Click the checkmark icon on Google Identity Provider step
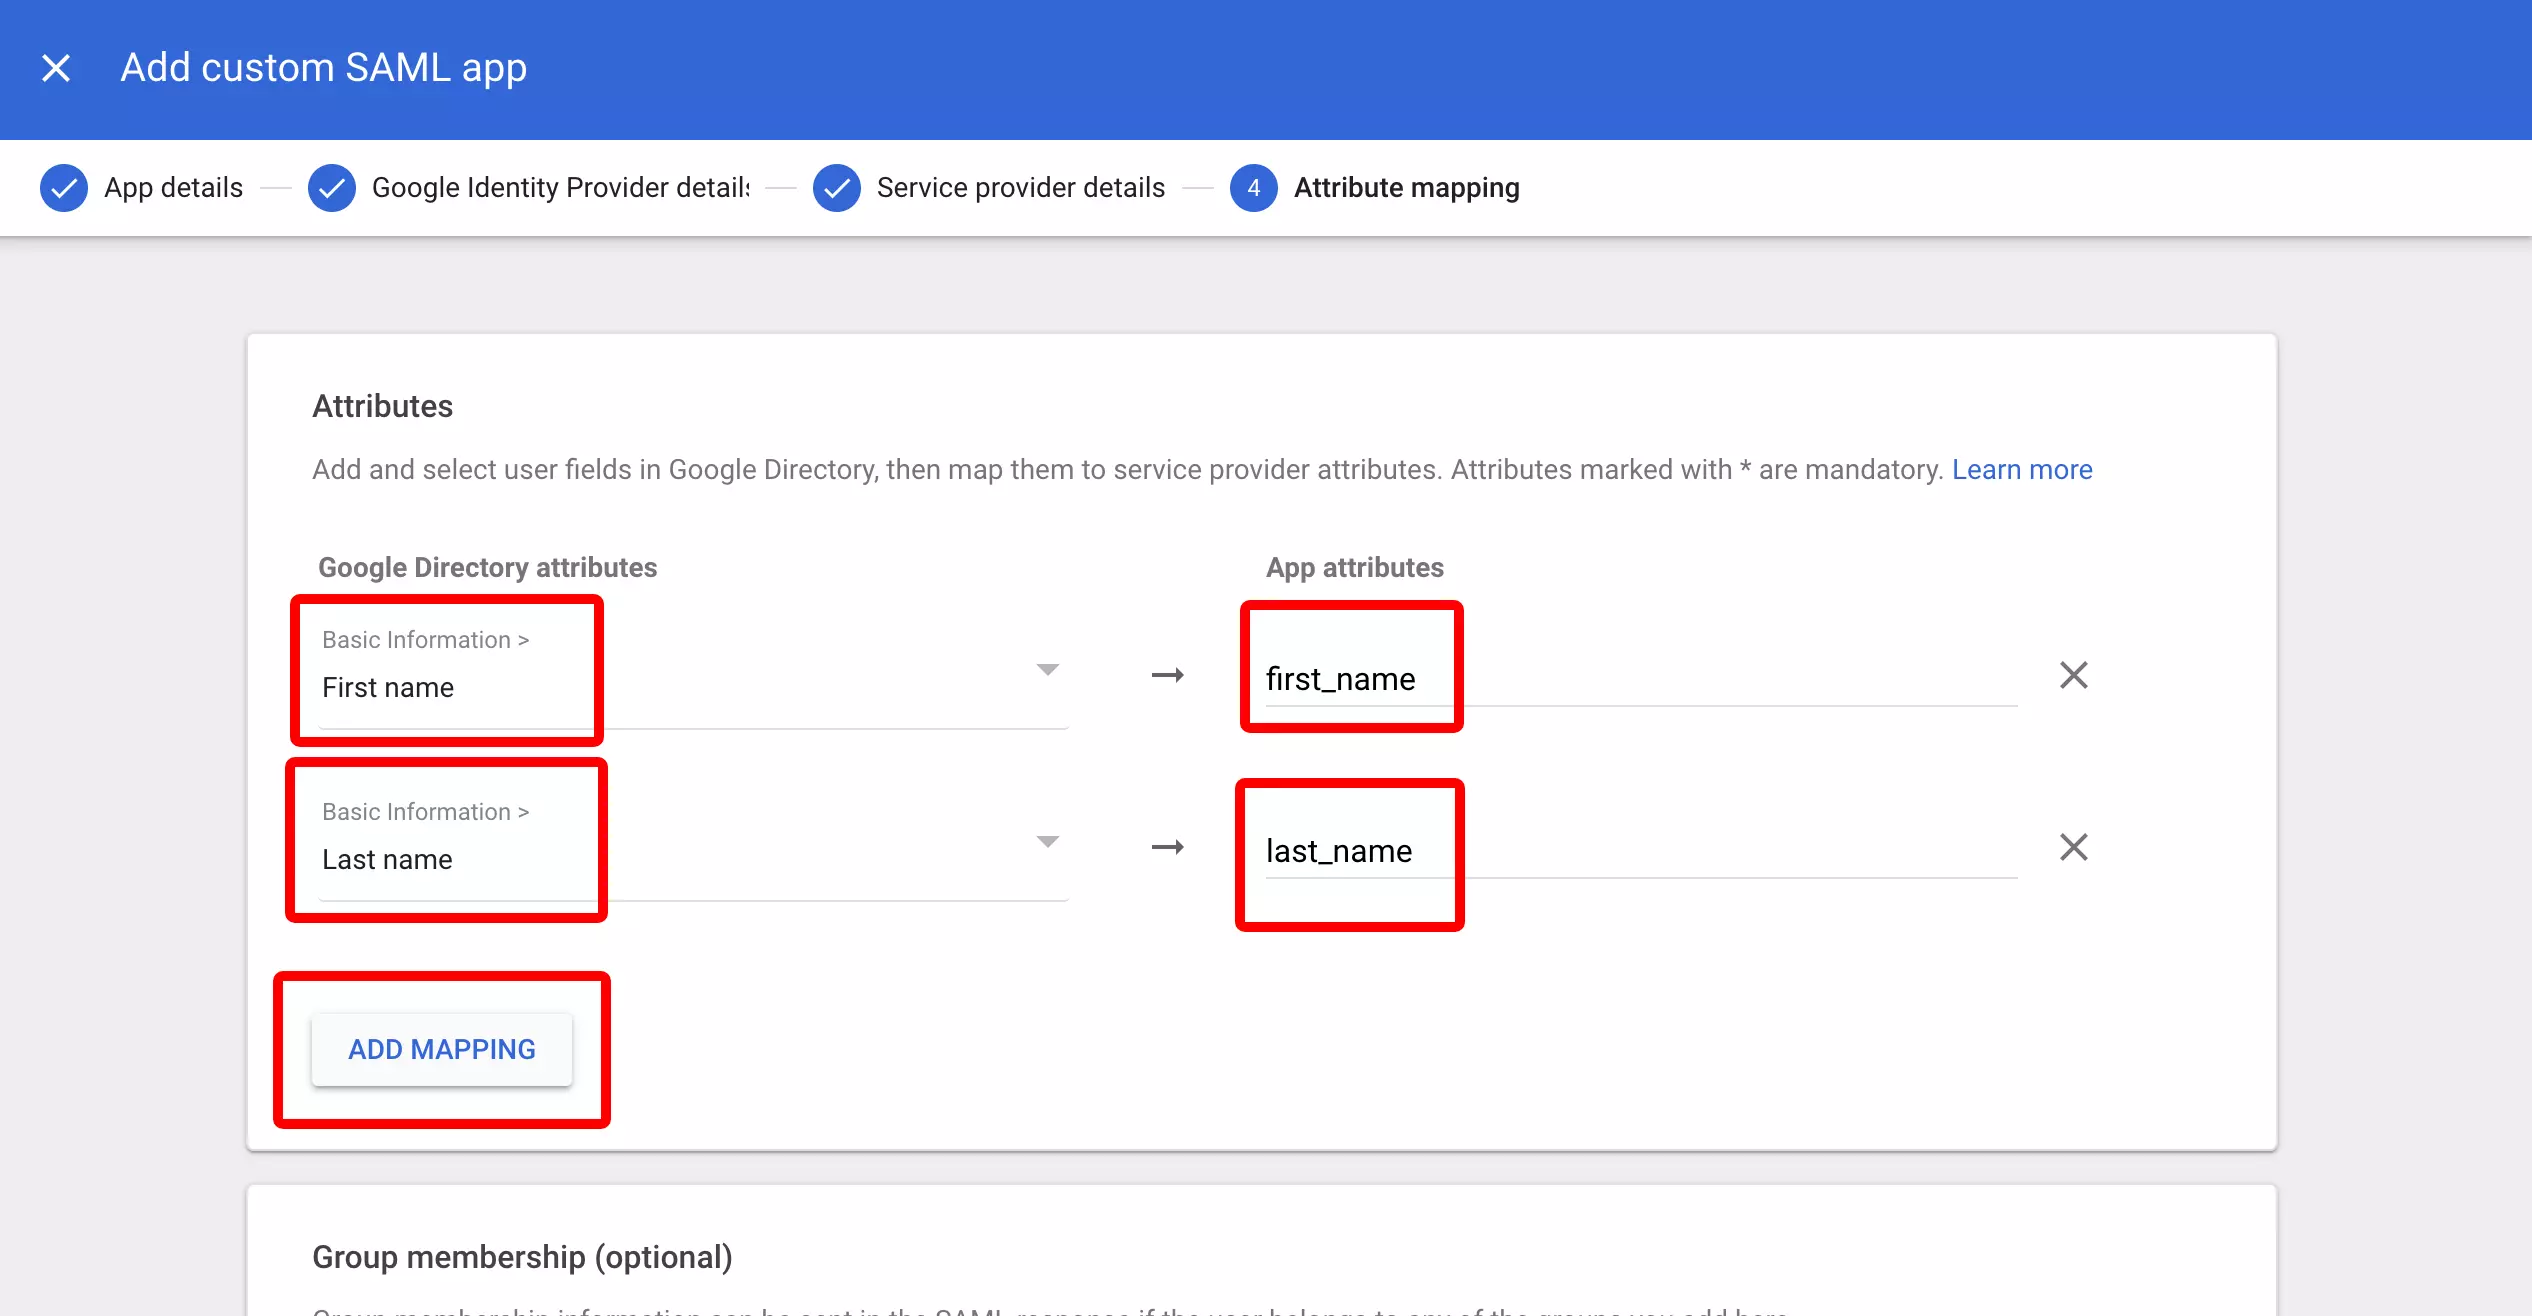 pos(332,187)
